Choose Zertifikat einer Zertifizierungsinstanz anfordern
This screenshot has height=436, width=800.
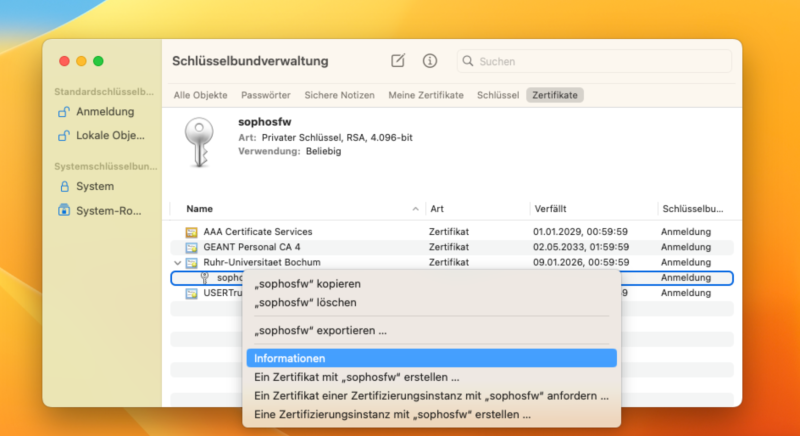432,396
